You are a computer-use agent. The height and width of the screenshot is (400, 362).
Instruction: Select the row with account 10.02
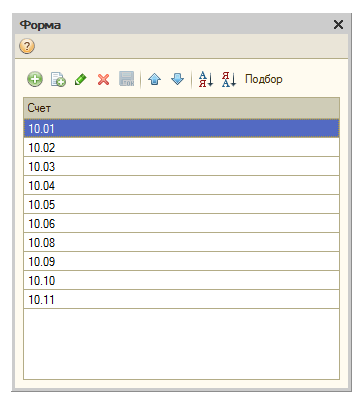[182, 147]
